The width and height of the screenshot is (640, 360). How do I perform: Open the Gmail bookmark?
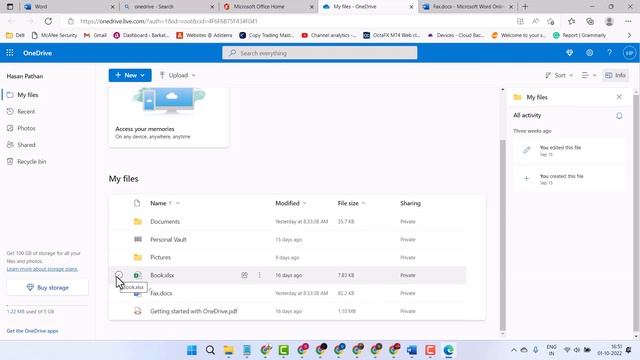pos(95,36)
